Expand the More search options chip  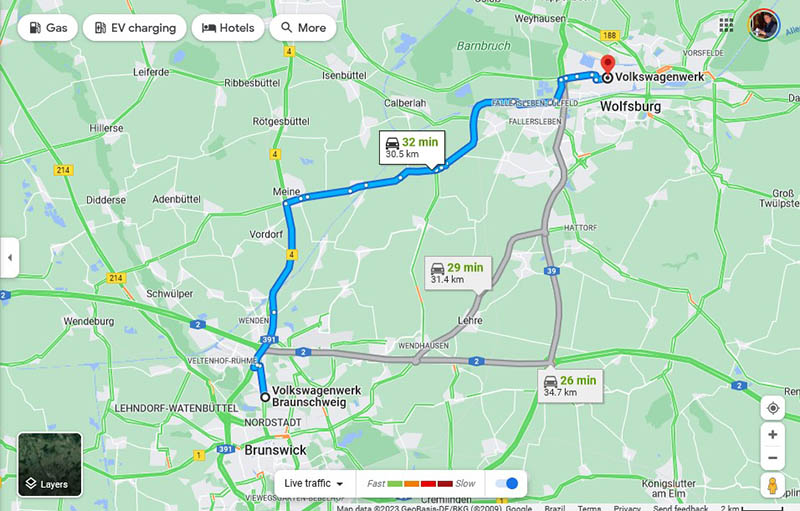tap(303, 28)
